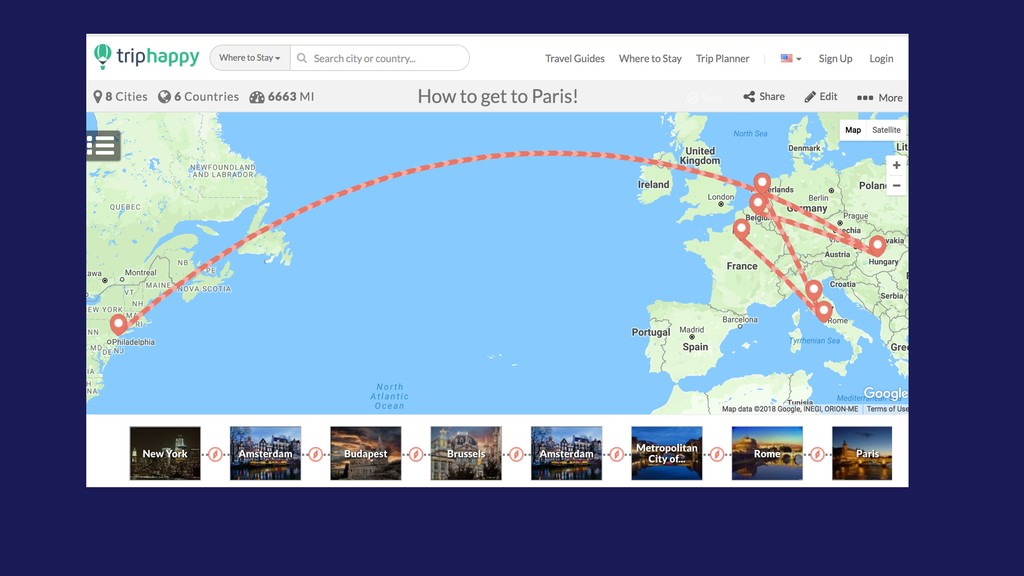The height and width of the screenshot is (576, 1024).
Task: Select the New York city thumbnail
Action: point(165,453)
